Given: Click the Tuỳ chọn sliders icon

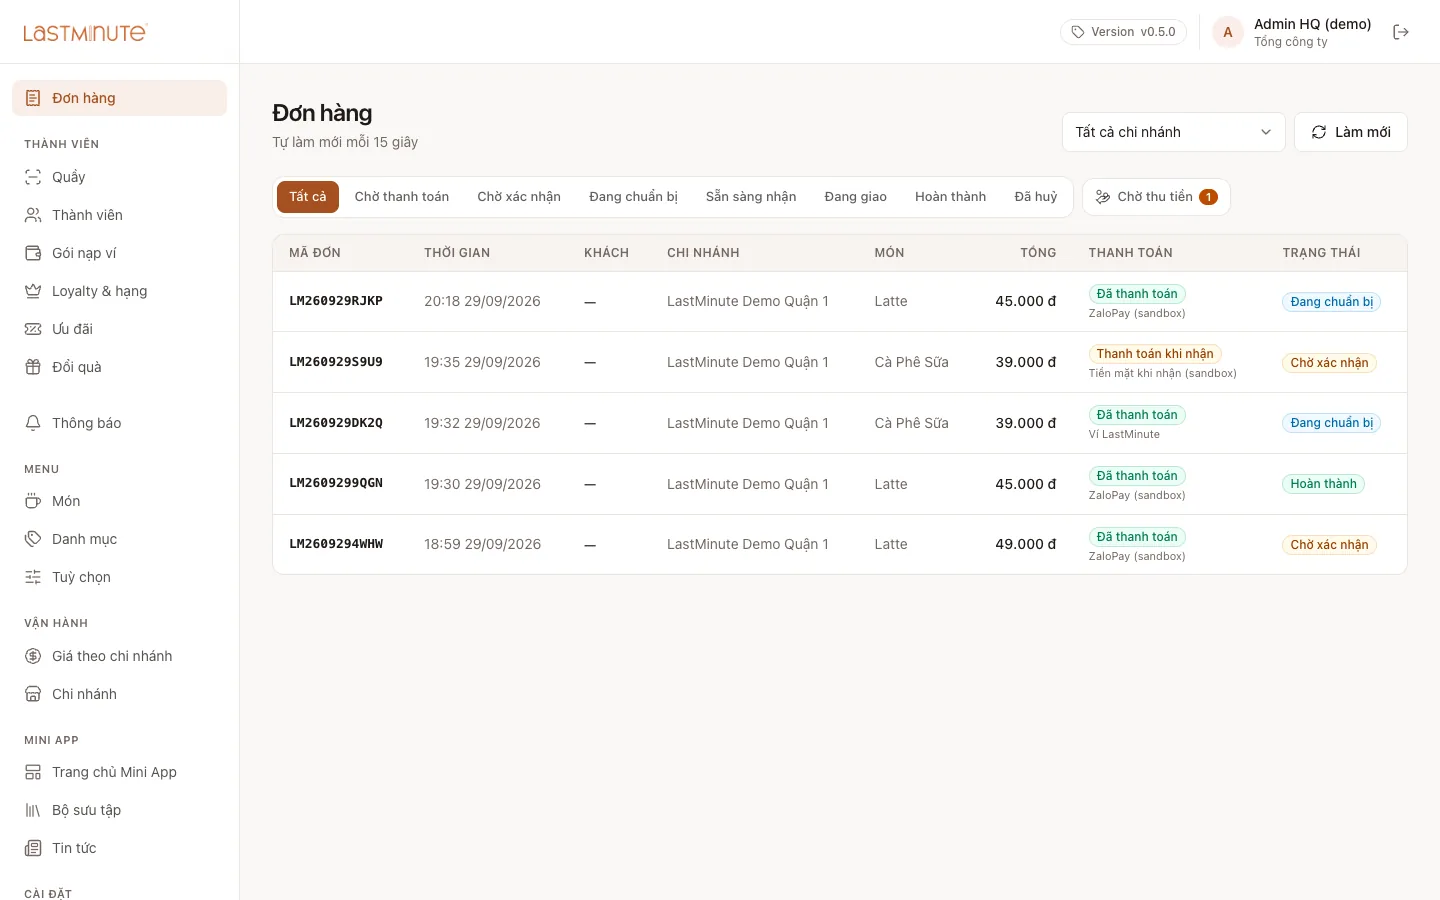Looking at the screenshot, I should 33,577.
